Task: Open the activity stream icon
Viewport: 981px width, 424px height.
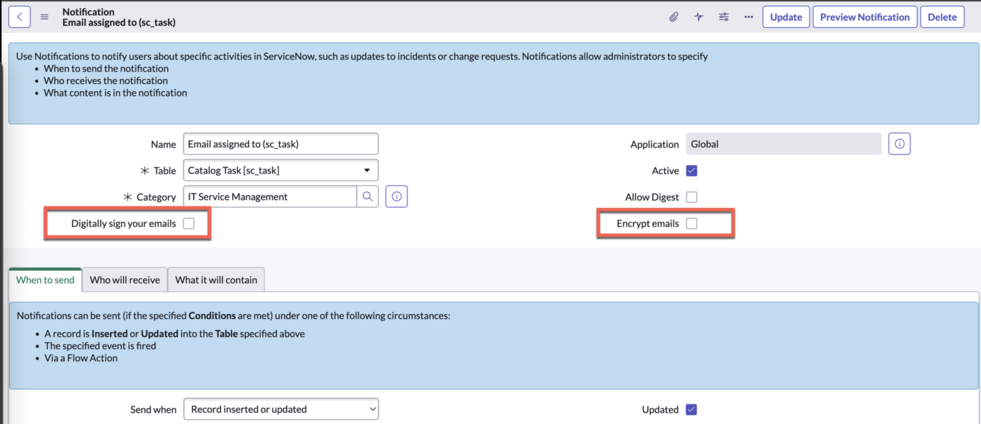Action: pyautogui.click(x=698, y=17)
